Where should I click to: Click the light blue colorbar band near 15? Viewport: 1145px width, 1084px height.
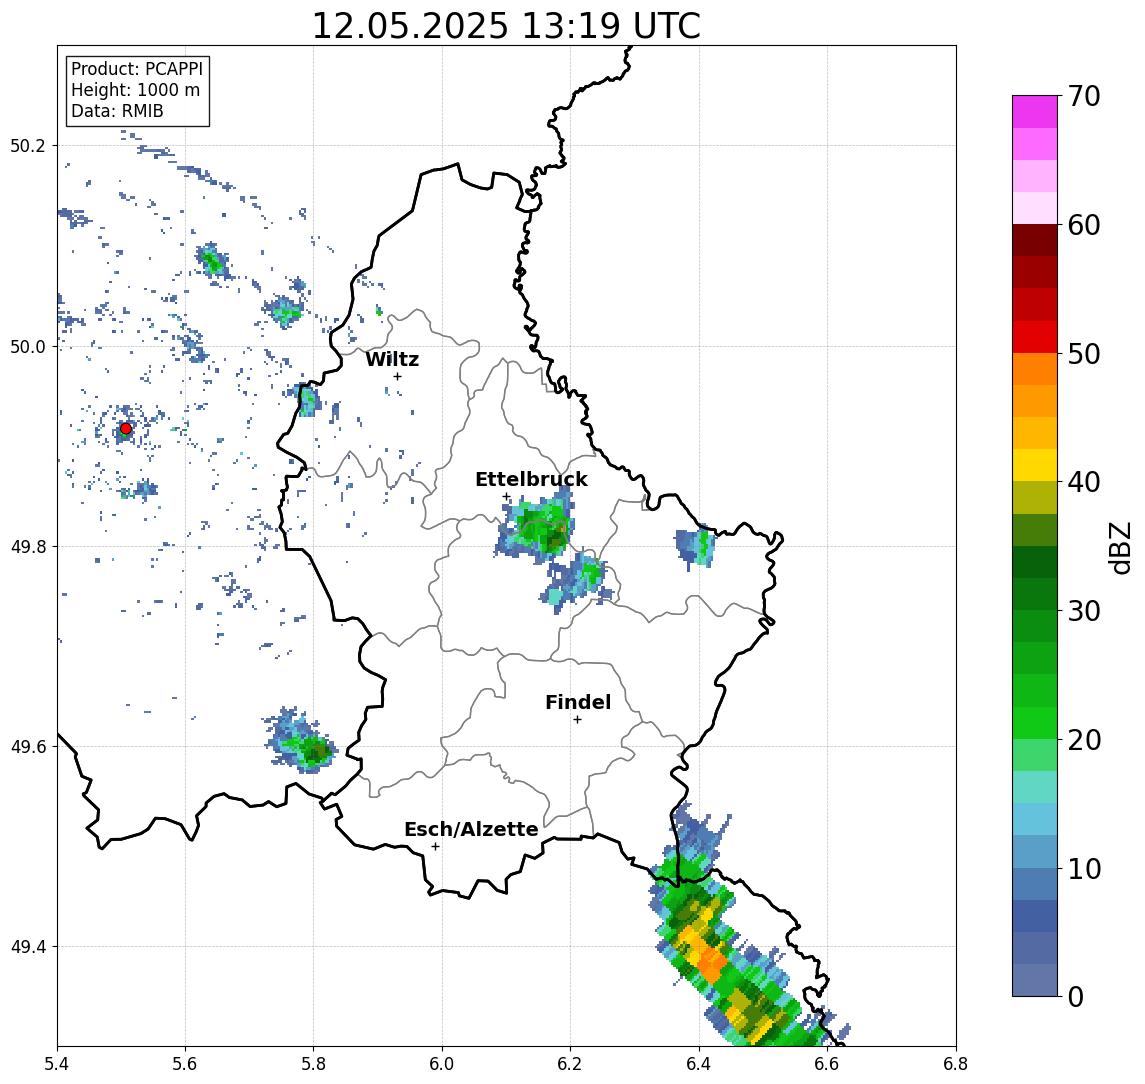coord(1035,819)
